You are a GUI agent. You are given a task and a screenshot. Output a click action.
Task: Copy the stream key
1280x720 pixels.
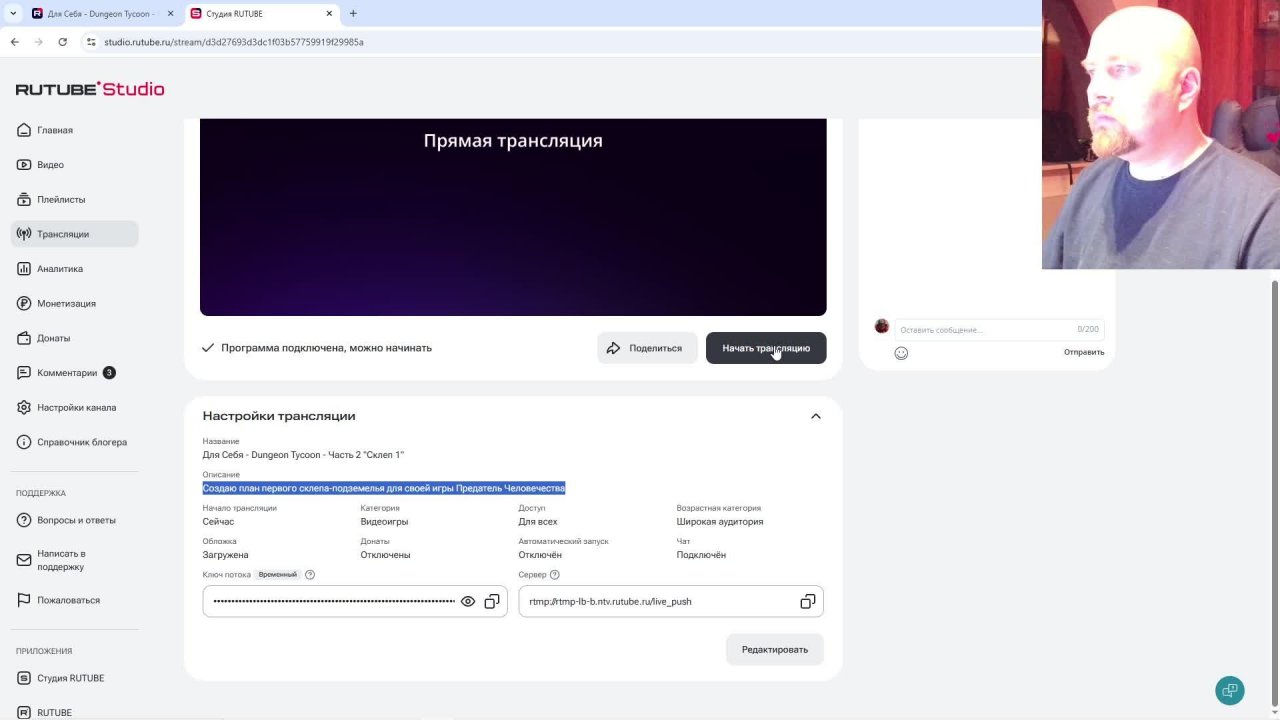click(x=492, y=602)
